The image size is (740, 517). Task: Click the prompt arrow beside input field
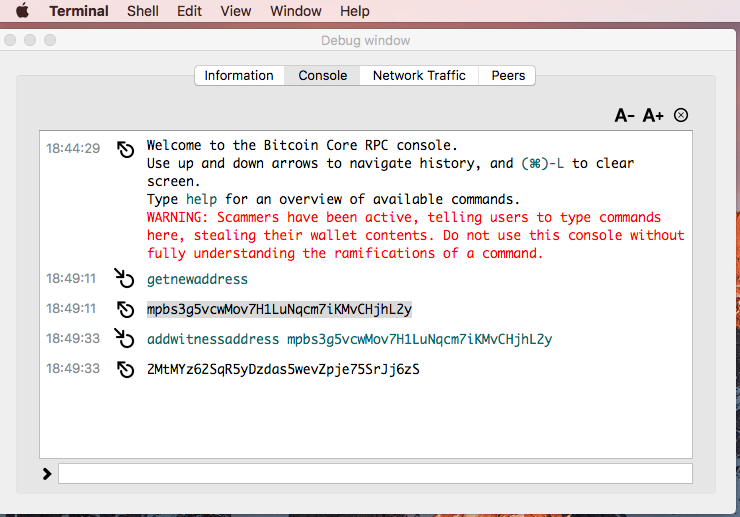click(47, 474)
